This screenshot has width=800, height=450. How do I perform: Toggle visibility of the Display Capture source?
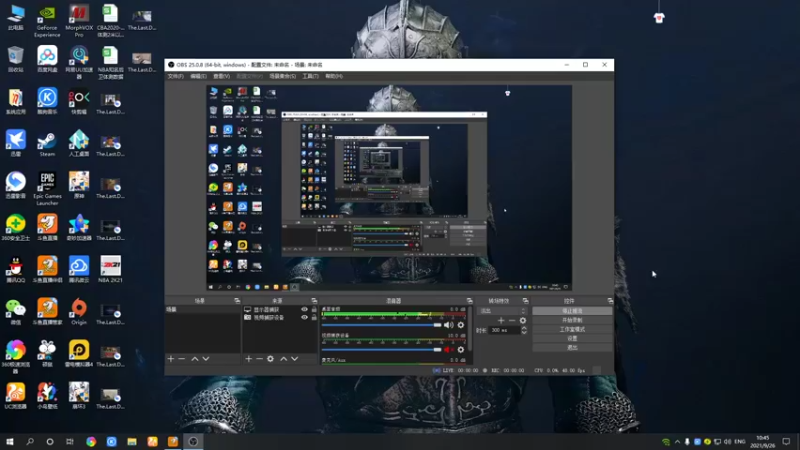click(x=304, y=309)
